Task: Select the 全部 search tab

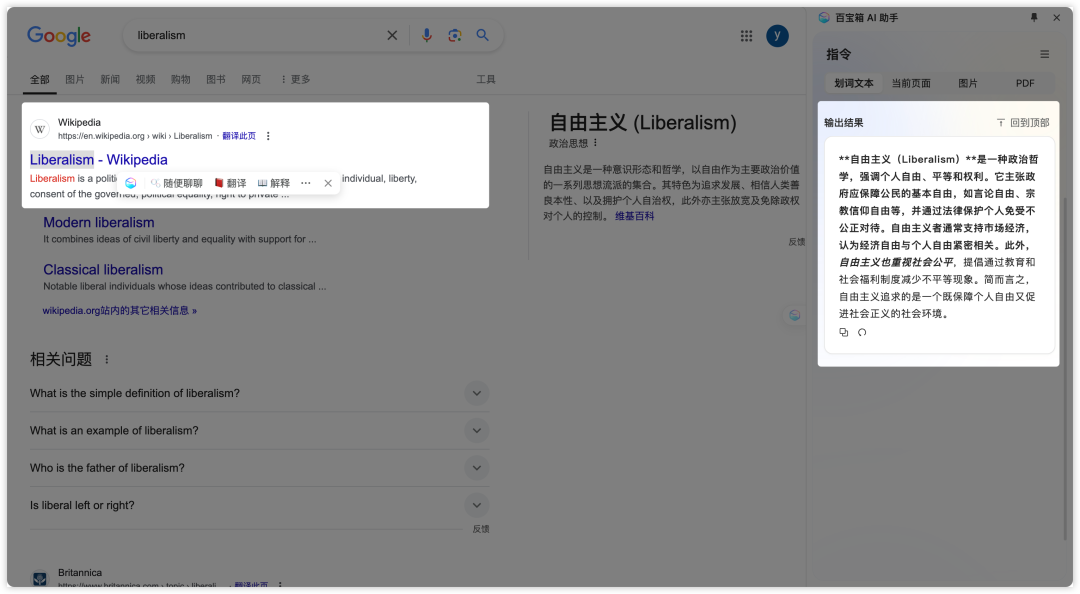Action: 39,80
